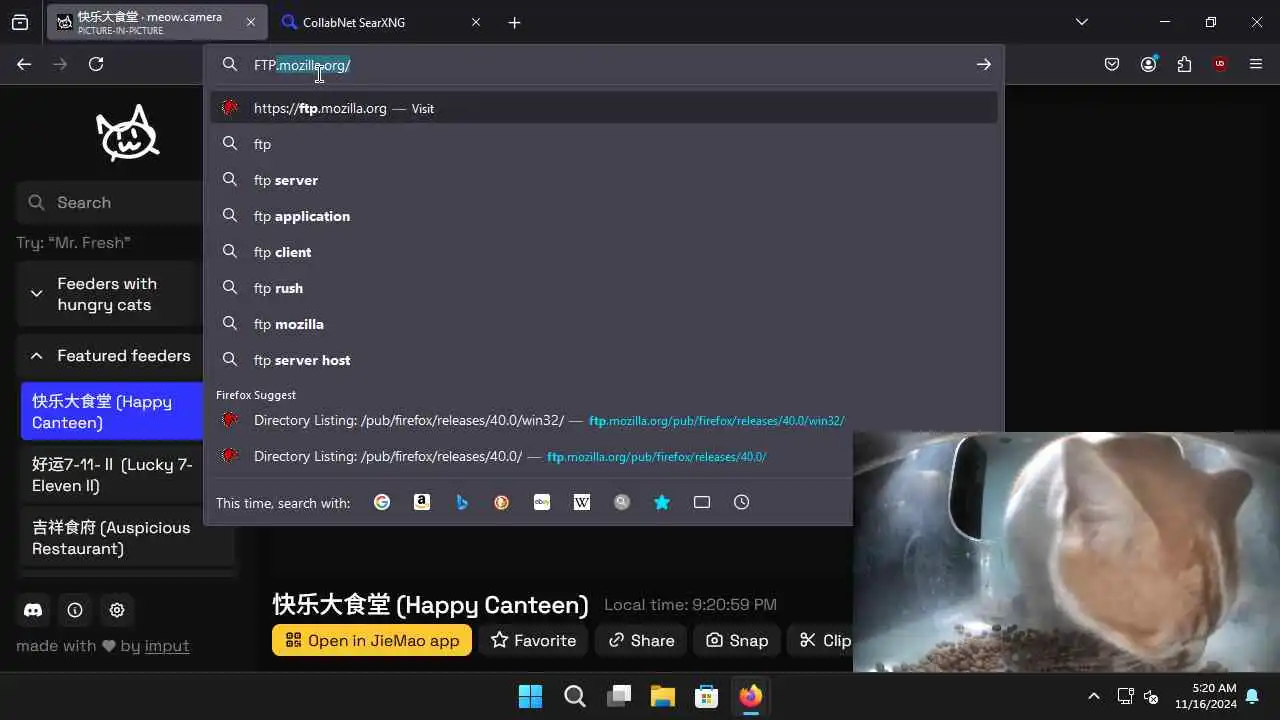Choose the 'ftp server host' suggestion
Viewport: 1280px width, 720px height.
click(x=604, y=360)
